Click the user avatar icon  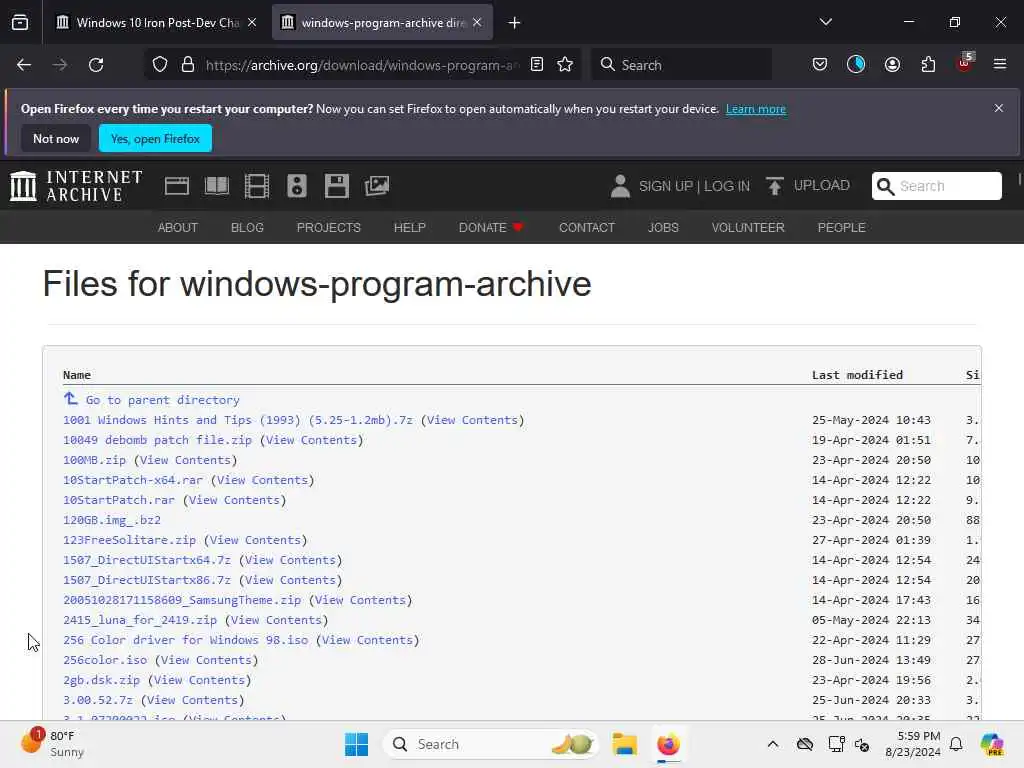coord(620,186)
